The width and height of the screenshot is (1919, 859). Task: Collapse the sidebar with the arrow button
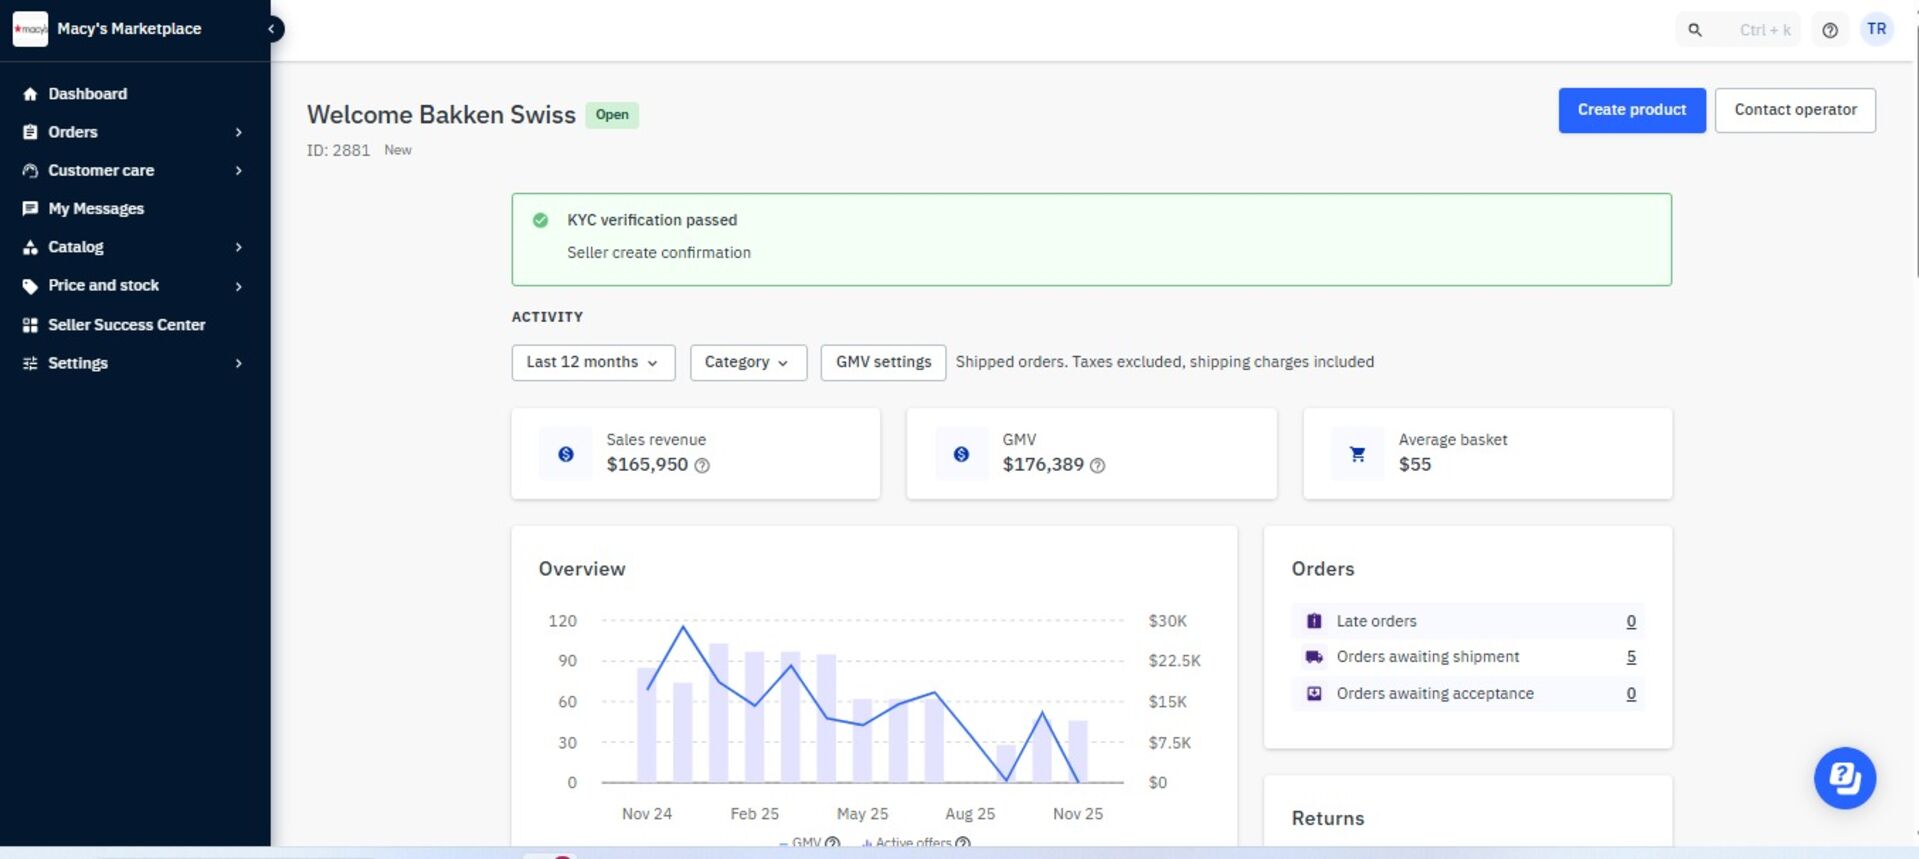click(271, 29)
